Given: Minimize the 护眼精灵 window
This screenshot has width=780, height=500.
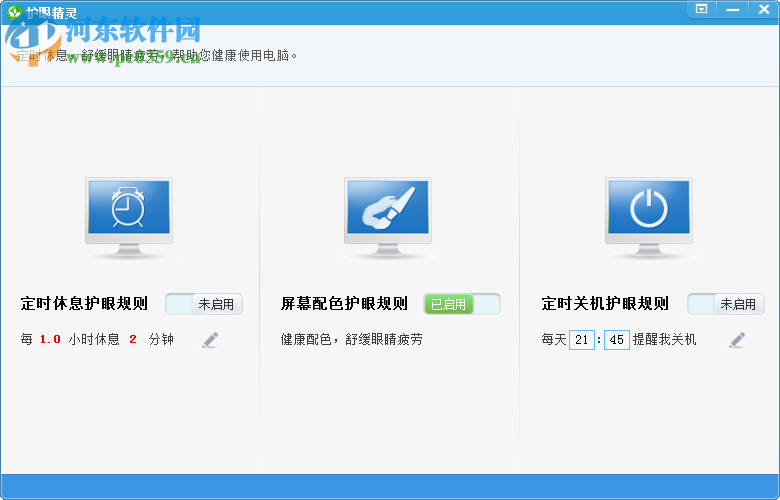Looking at the screenshot, I should [733, 9].
